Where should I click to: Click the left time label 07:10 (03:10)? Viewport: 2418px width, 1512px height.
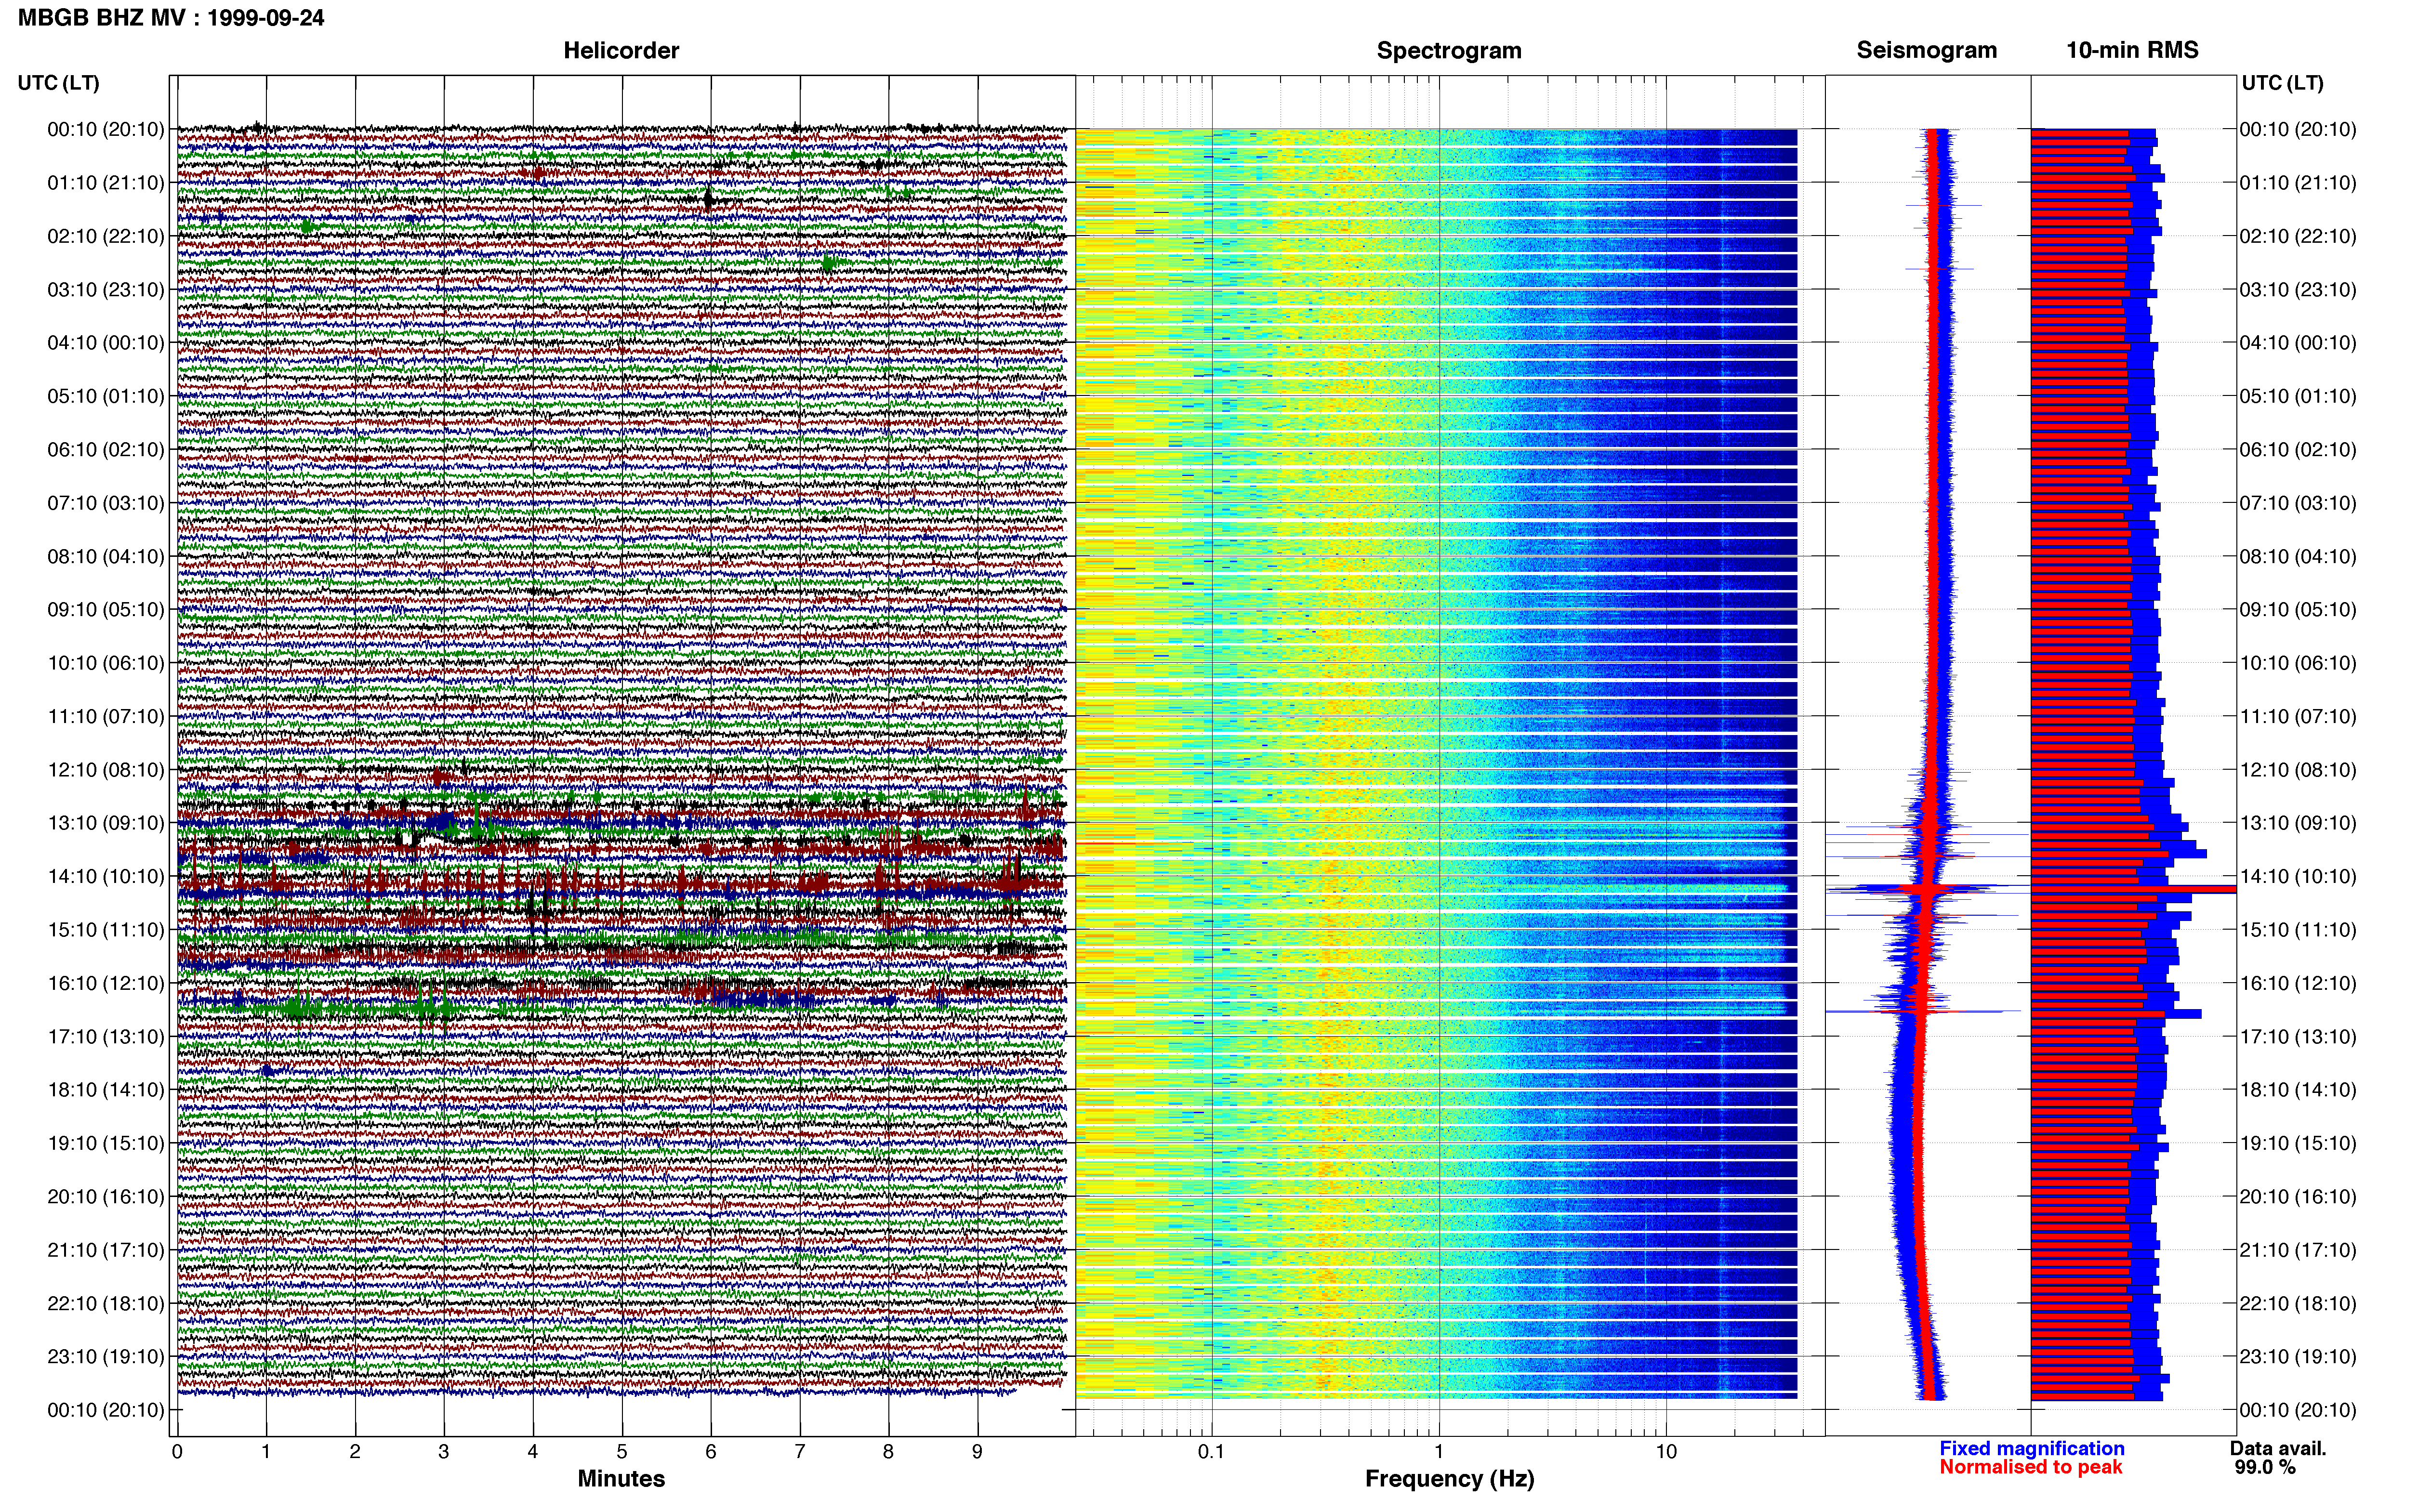point(106,503)
